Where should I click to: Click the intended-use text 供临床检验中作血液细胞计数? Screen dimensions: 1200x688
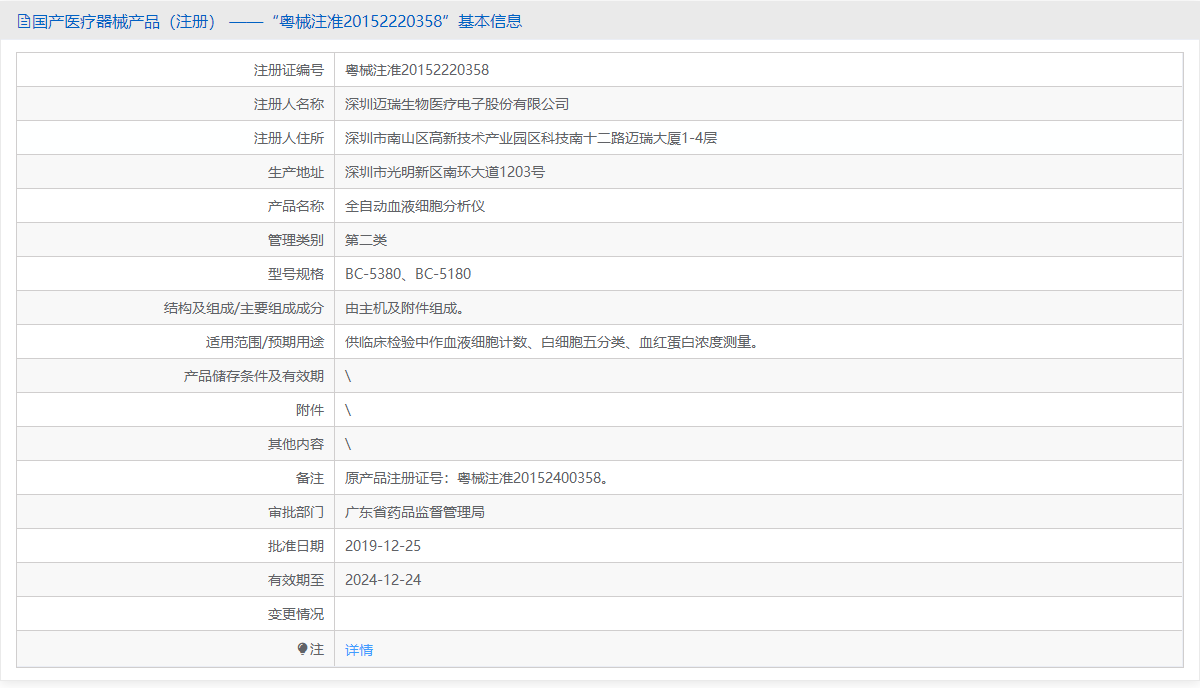point(436,342)
